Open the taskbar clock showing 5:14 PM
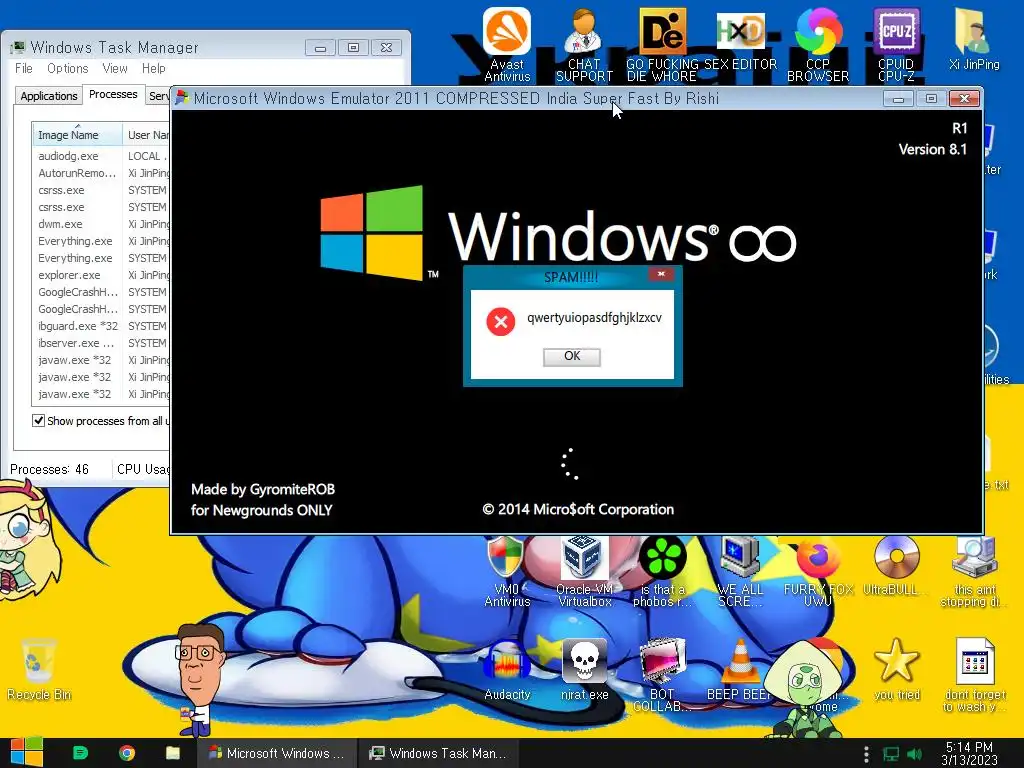1024x768 pixels. [969, 754]
